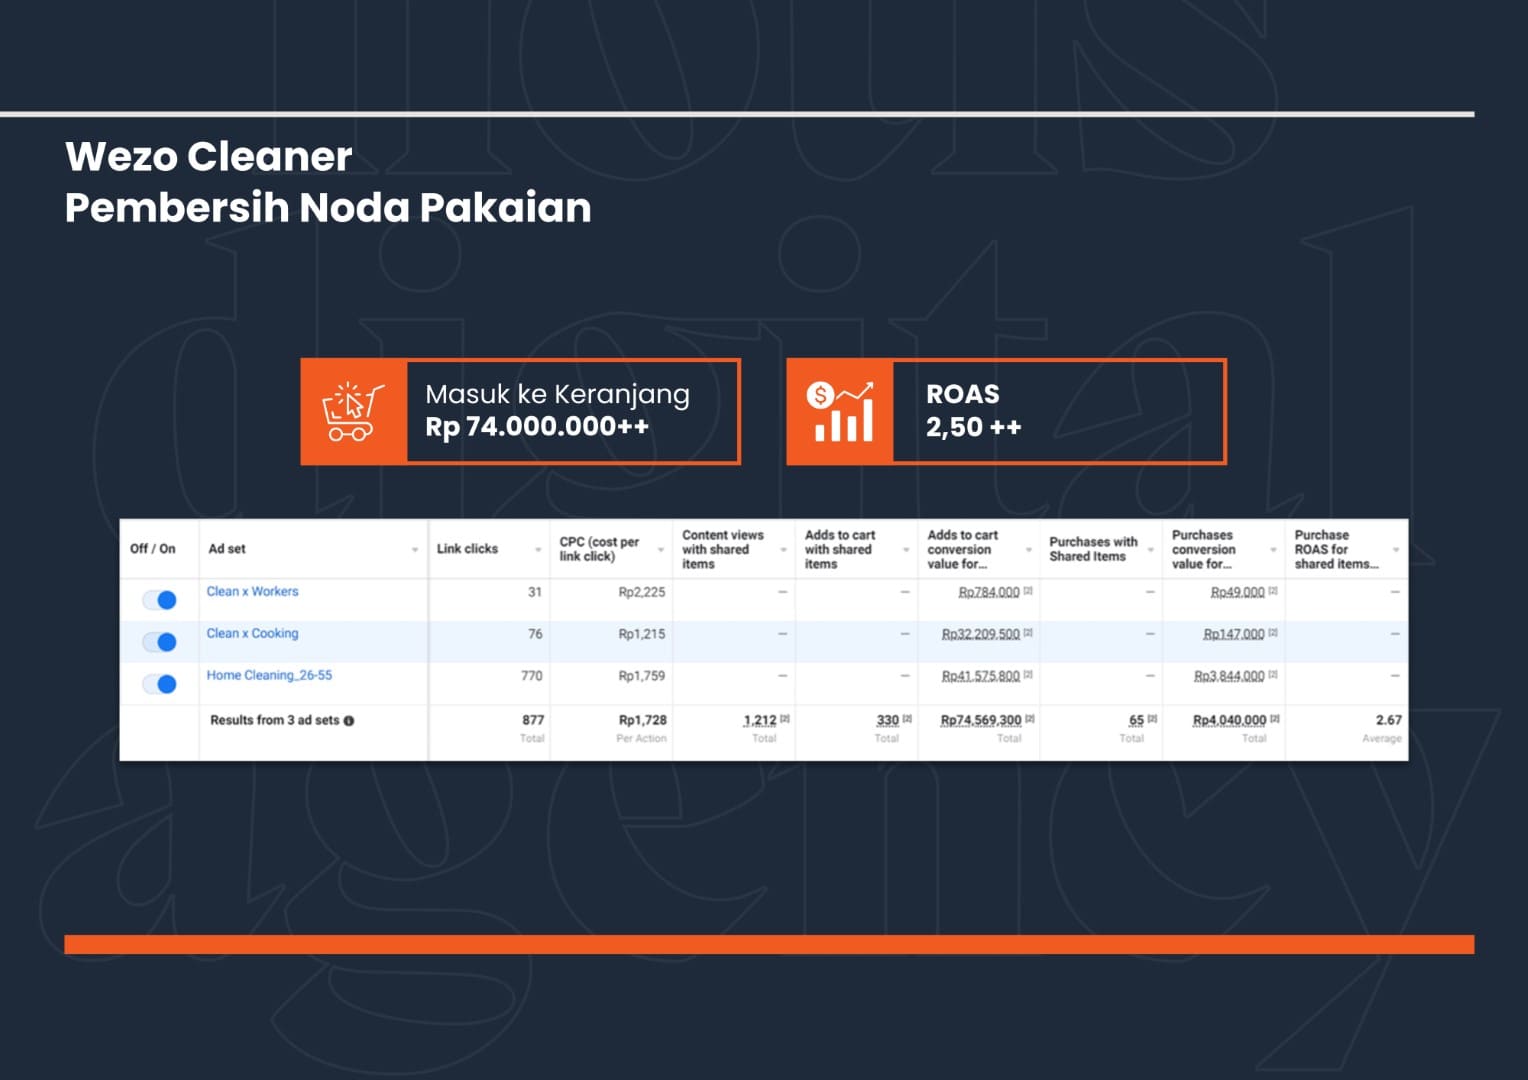Click info icon beside Results from 3 ad sets
Viewport: 1528px width, 1080px height.
pyautogui.click(x=349, y=721)
